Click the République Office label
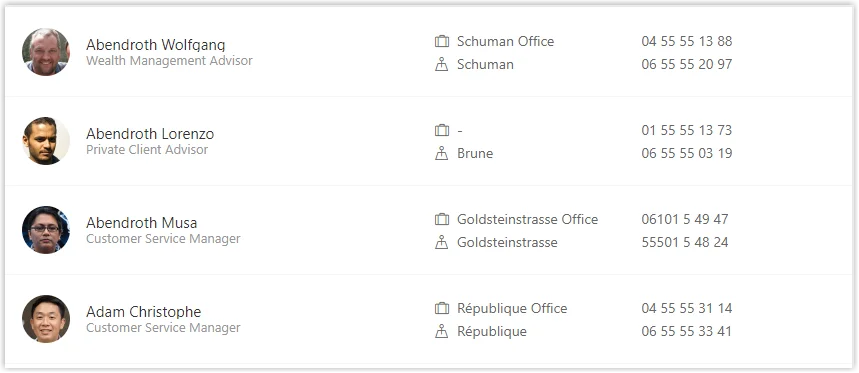Viewport: 859px width, 373px height. (x=512, y=308)
